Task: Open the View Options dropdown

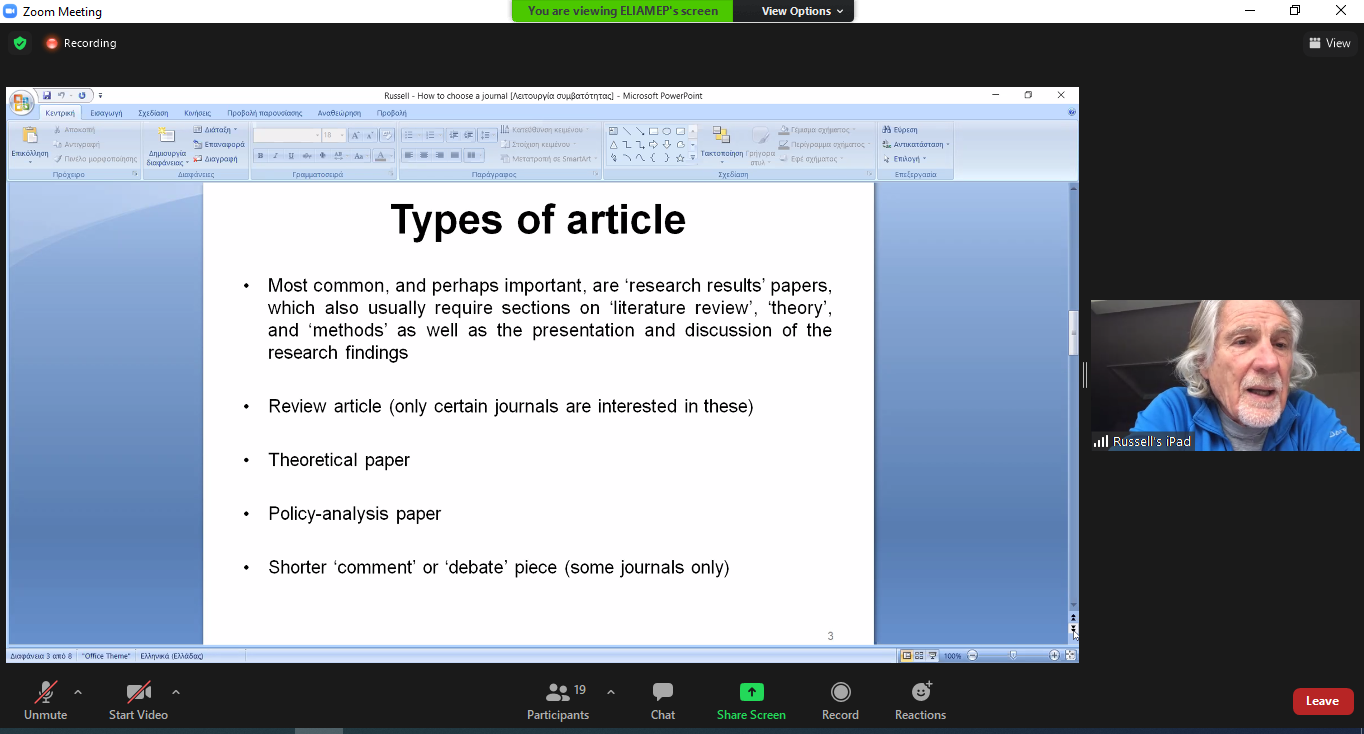Action: (x=802, y=11)
